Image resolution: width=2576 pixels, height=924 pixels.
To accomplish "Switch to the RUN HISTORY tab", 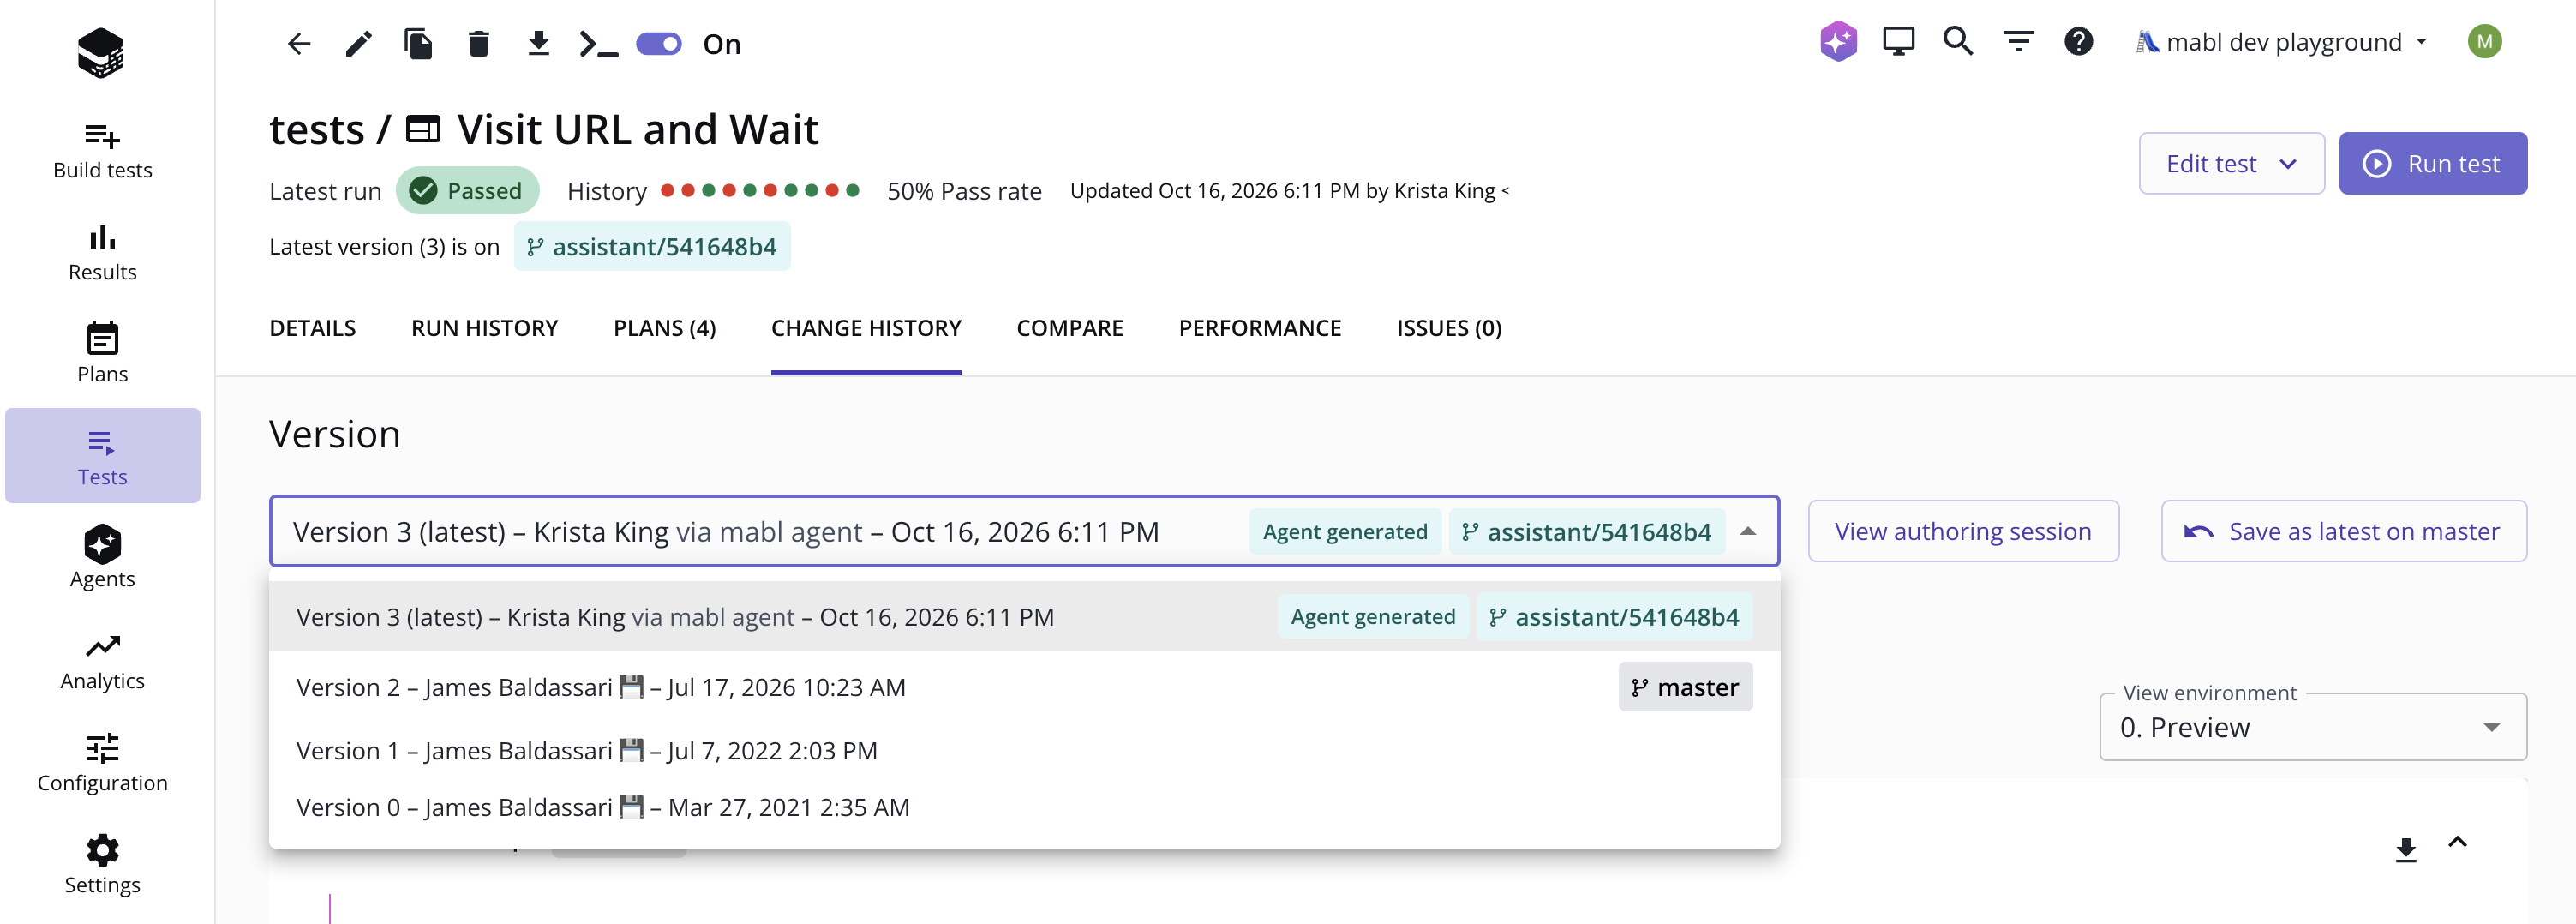I will coord(484,328).
